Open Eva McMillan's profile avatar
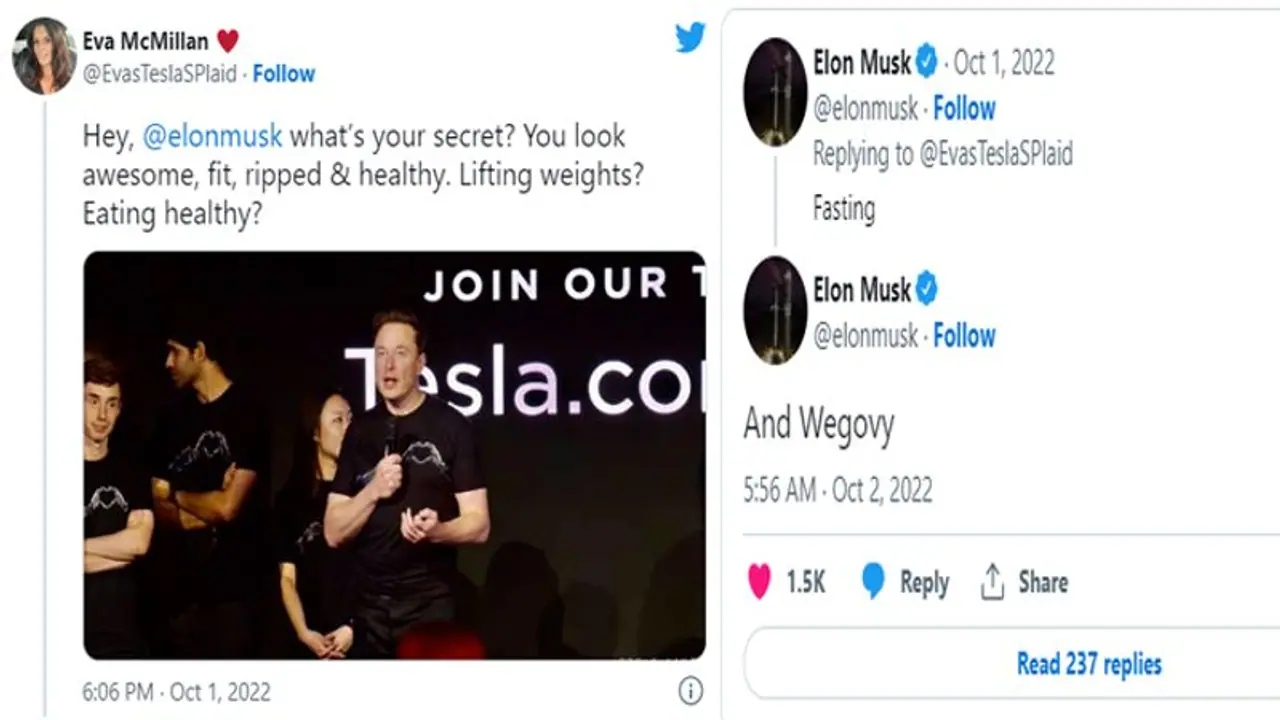Screen dimensions: 1280x720 (x=44, y=56)
